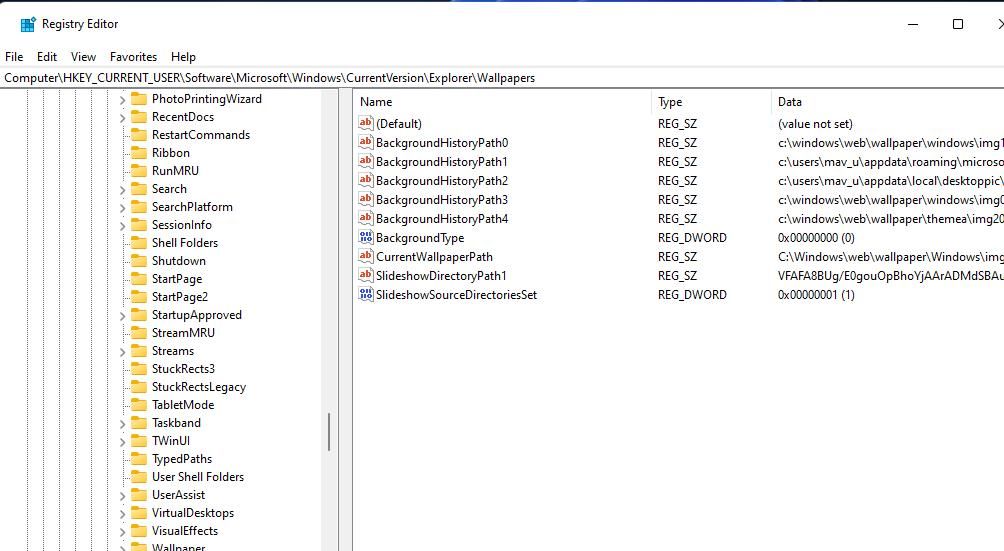Click the (Default) string value icon
The image size is (1004, 551).
(366, 123)
